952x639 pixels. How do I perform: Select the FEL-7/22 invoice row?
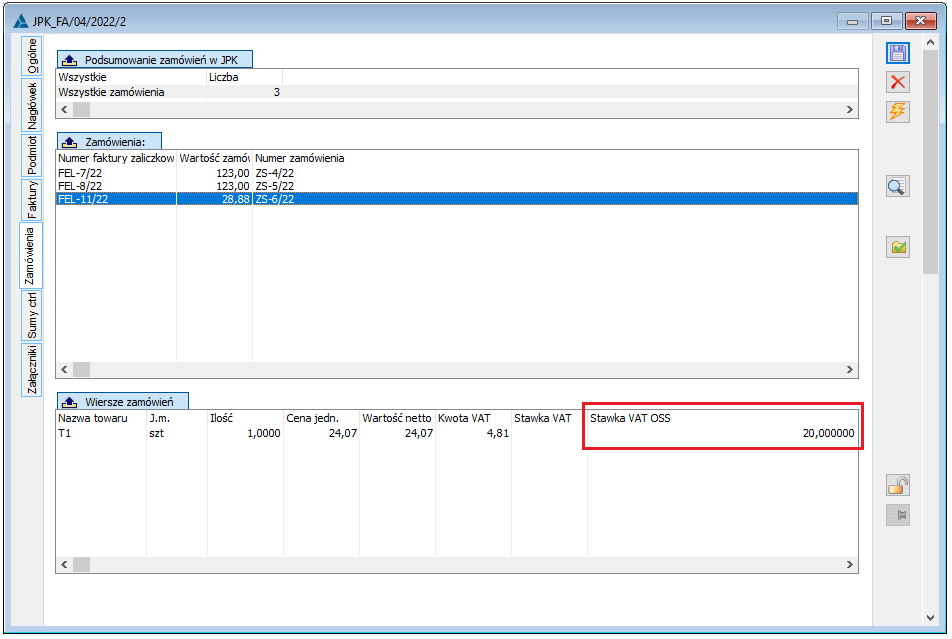click(x=457, y=173)
